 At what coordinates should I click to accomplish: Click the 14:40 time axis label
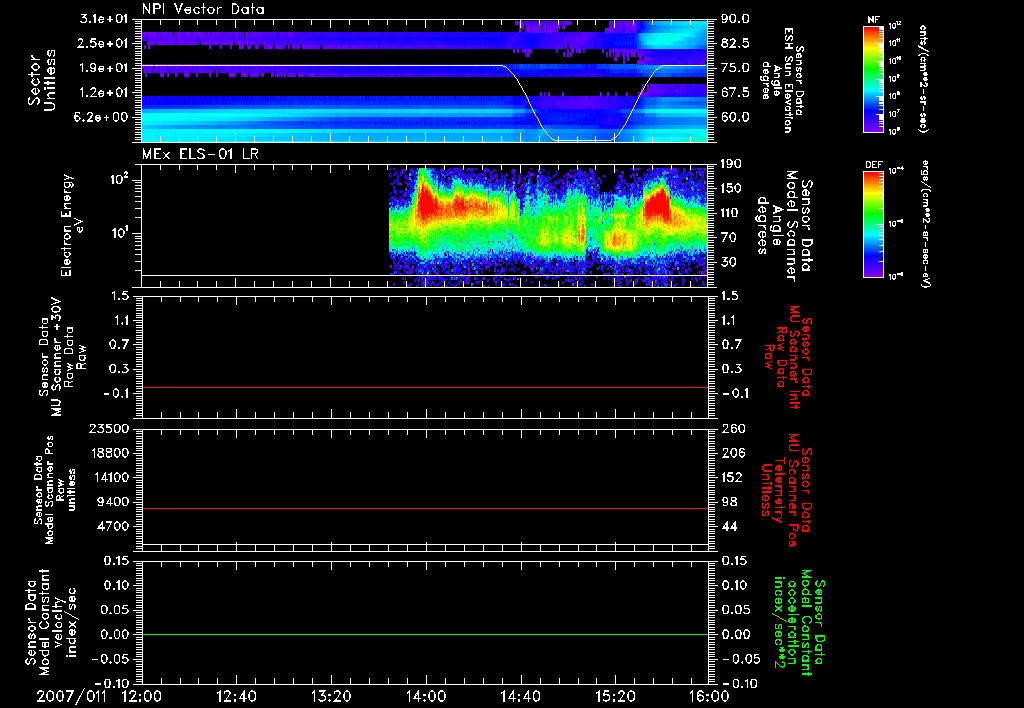520,696
